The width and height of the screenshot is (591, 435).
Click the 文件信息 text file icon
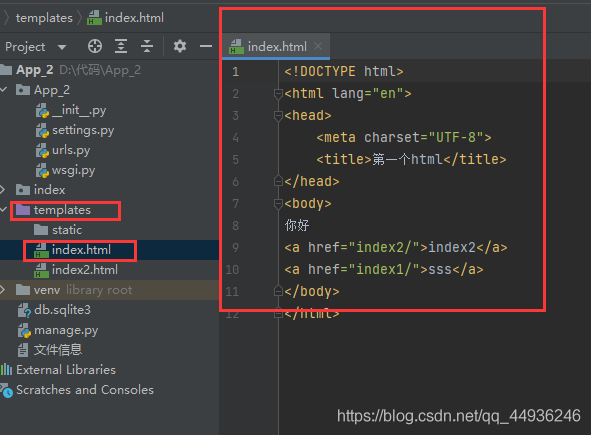click(x=23, y=350)
